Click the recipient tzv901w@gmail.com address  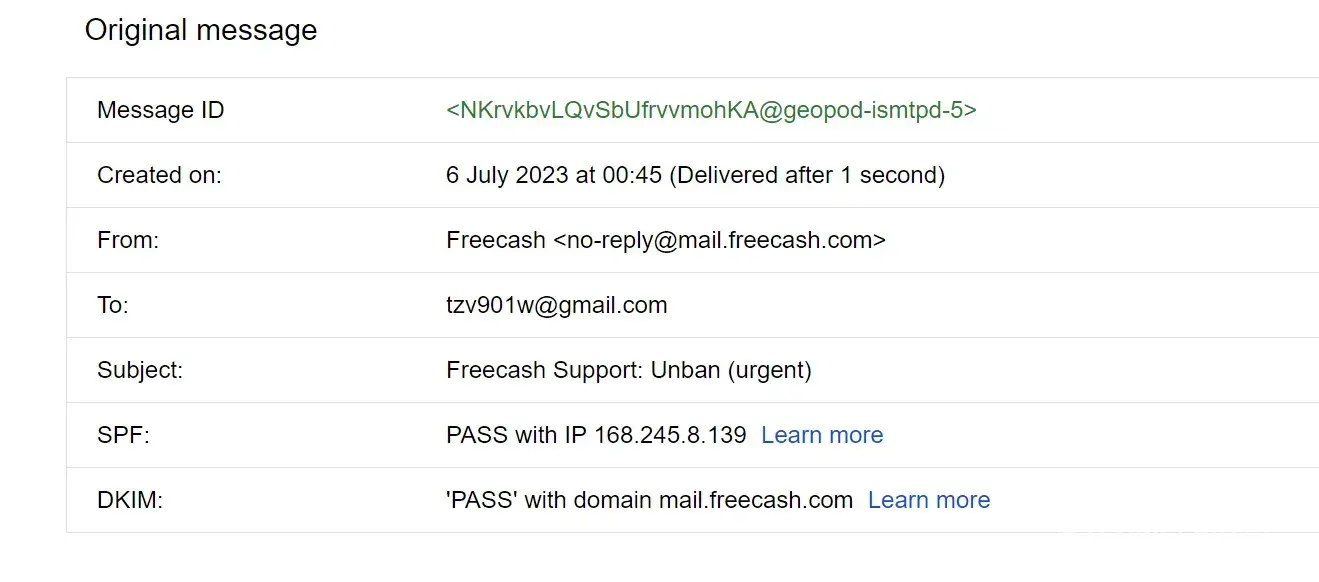coord(556,305)
